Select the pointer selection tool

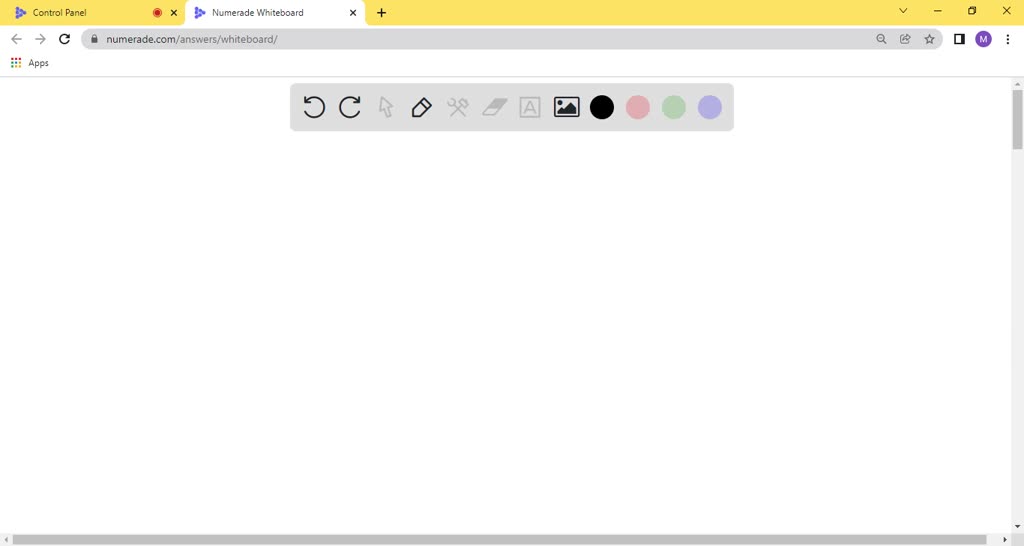[x=386, y=107]
